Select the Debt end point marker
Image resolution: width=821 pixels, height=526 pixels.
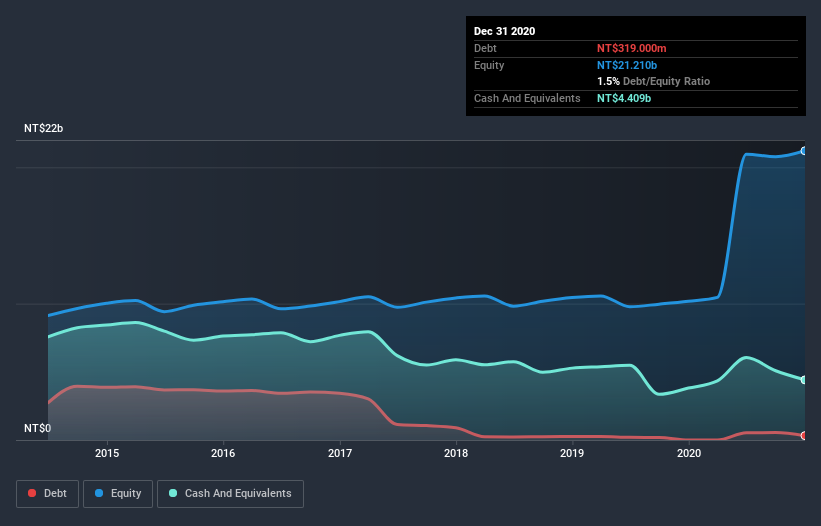point(804,435)
